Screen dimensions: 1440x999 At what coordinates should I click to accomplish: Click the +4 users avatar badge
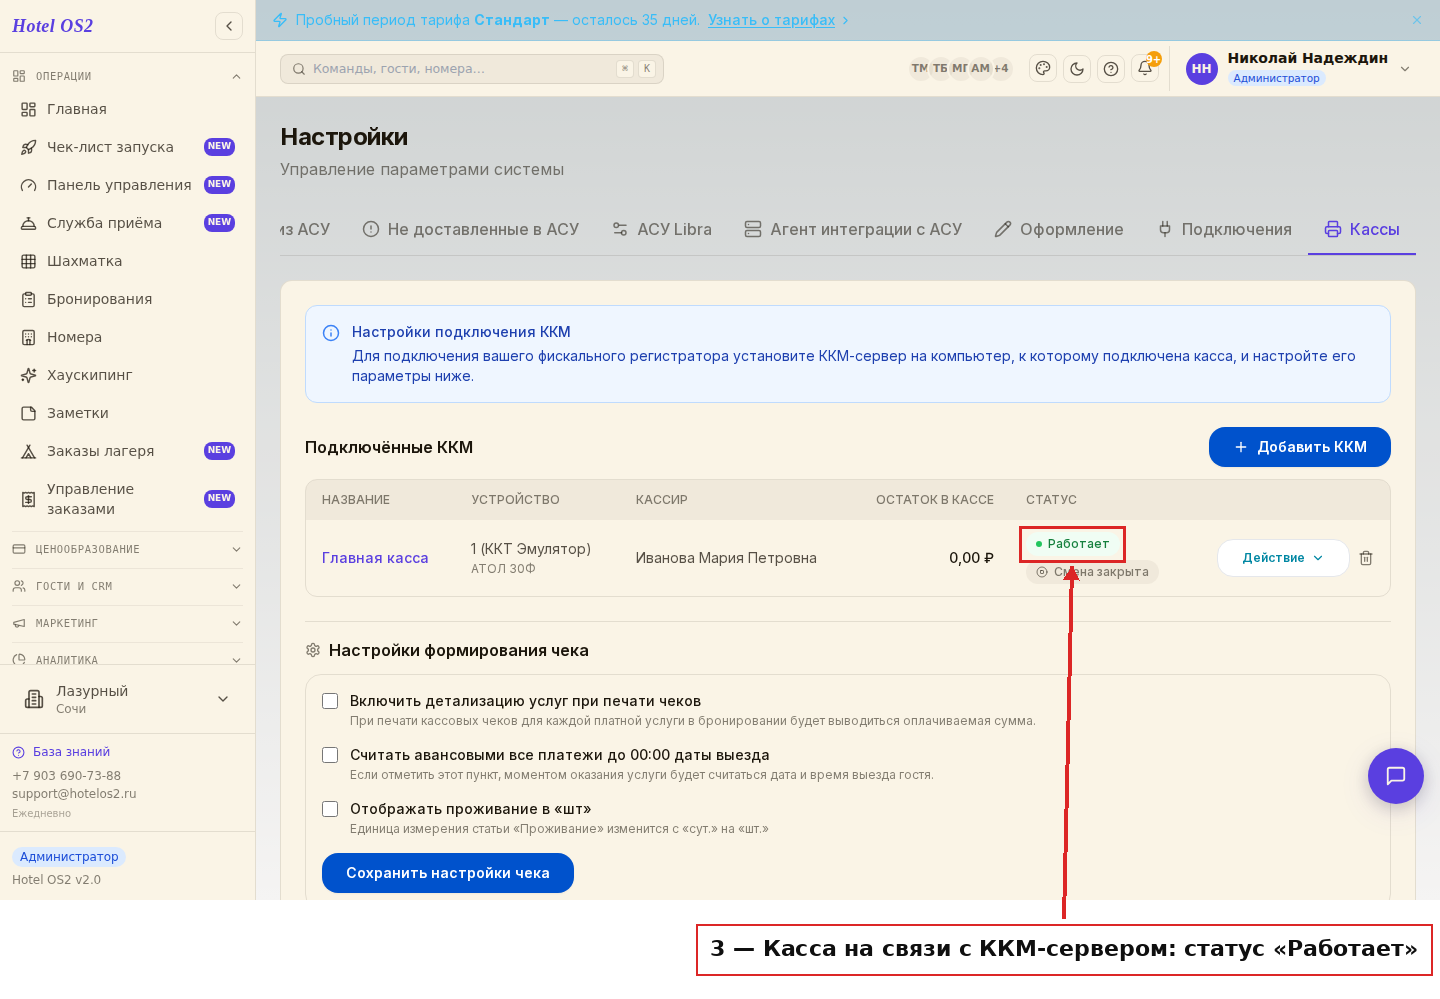(x=1001, y=69)
